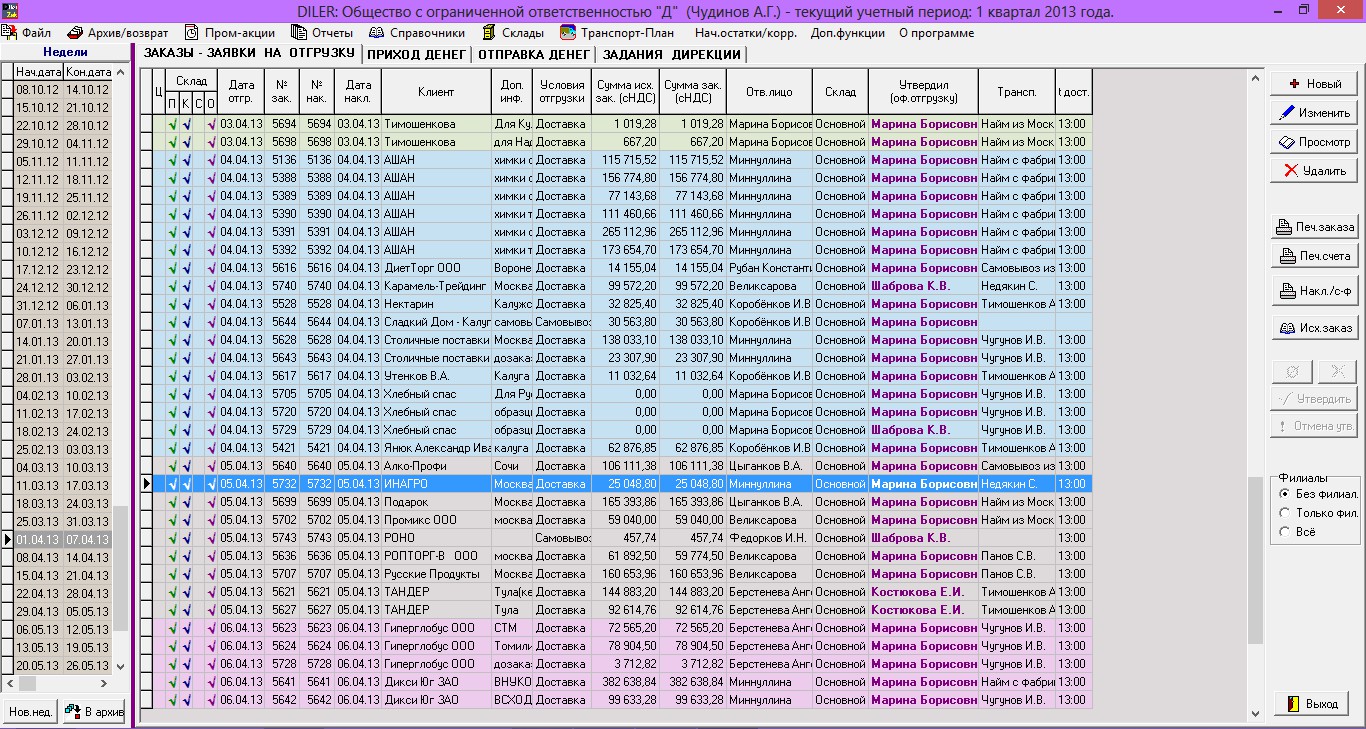Open the О программе menu
Image resolution: width=1366 pixels, height=729 pixels.
click(934, 32)
